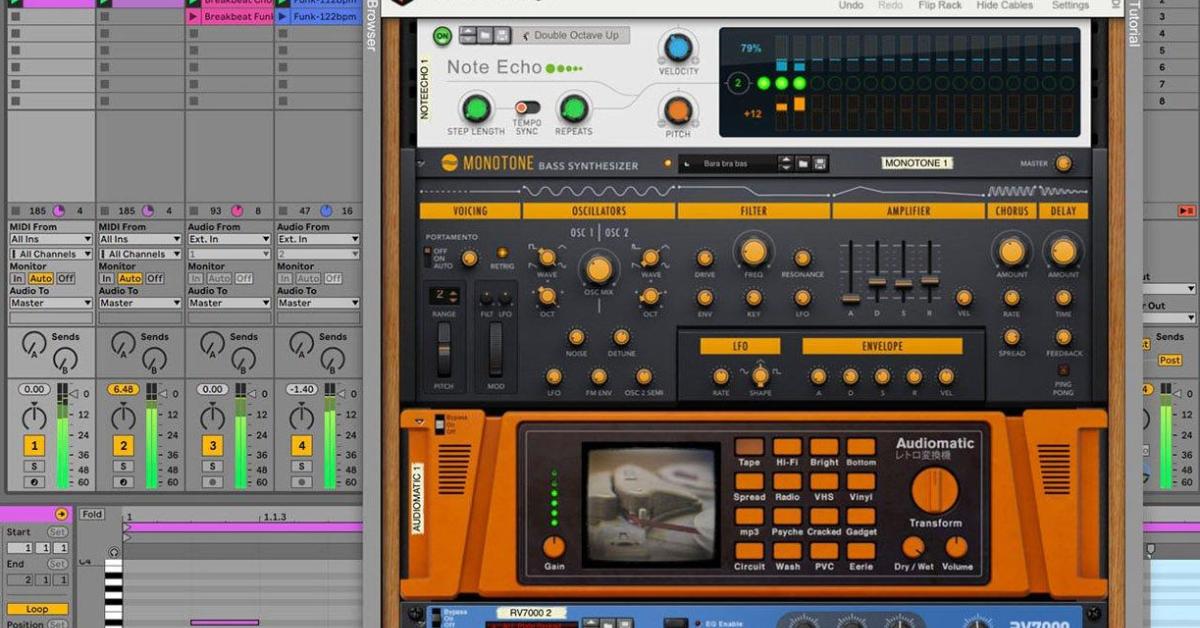Image resolution: width=1200 pixels, height=628 pixels.
Task: Select the Eerie preset on the Audiomatic
Action: tap(862, 553)
